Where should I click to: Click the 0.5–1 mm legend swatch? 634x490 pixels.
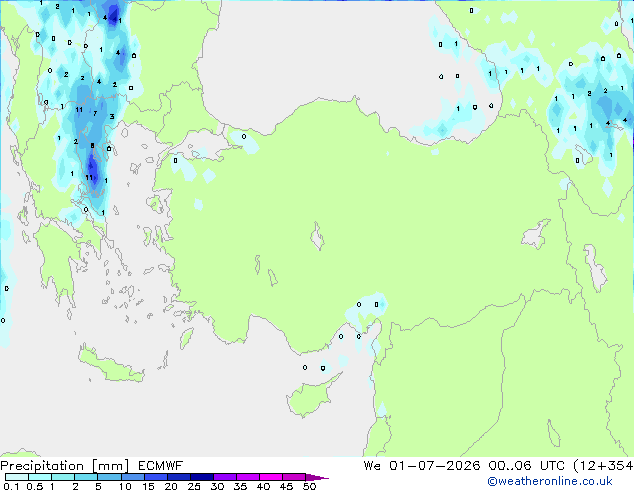coord(40,477)
